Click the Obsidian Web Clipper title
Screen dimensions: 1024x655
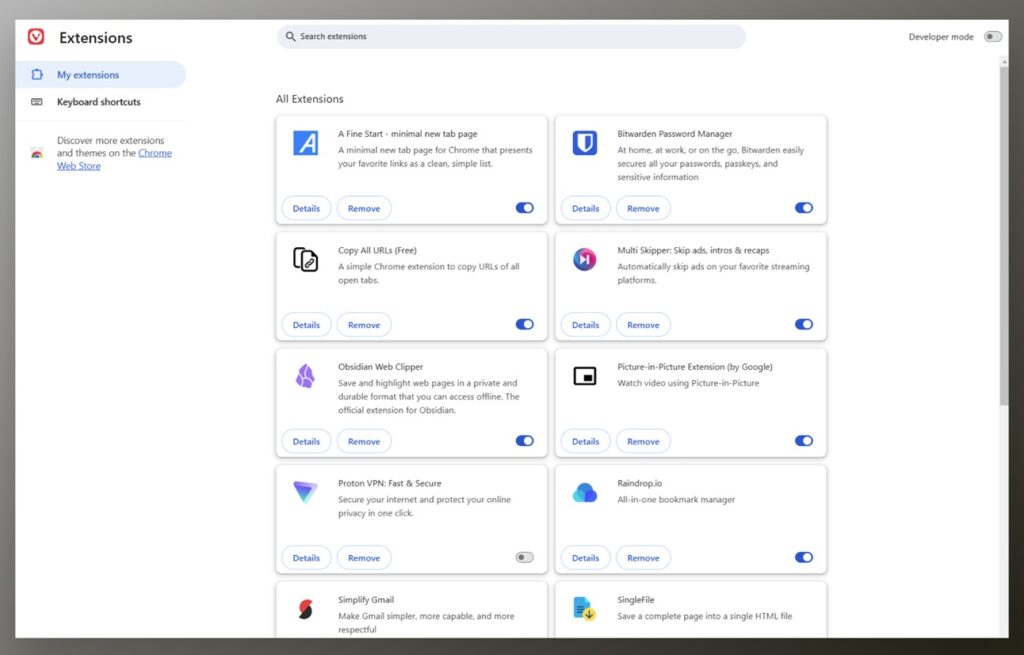380,367
